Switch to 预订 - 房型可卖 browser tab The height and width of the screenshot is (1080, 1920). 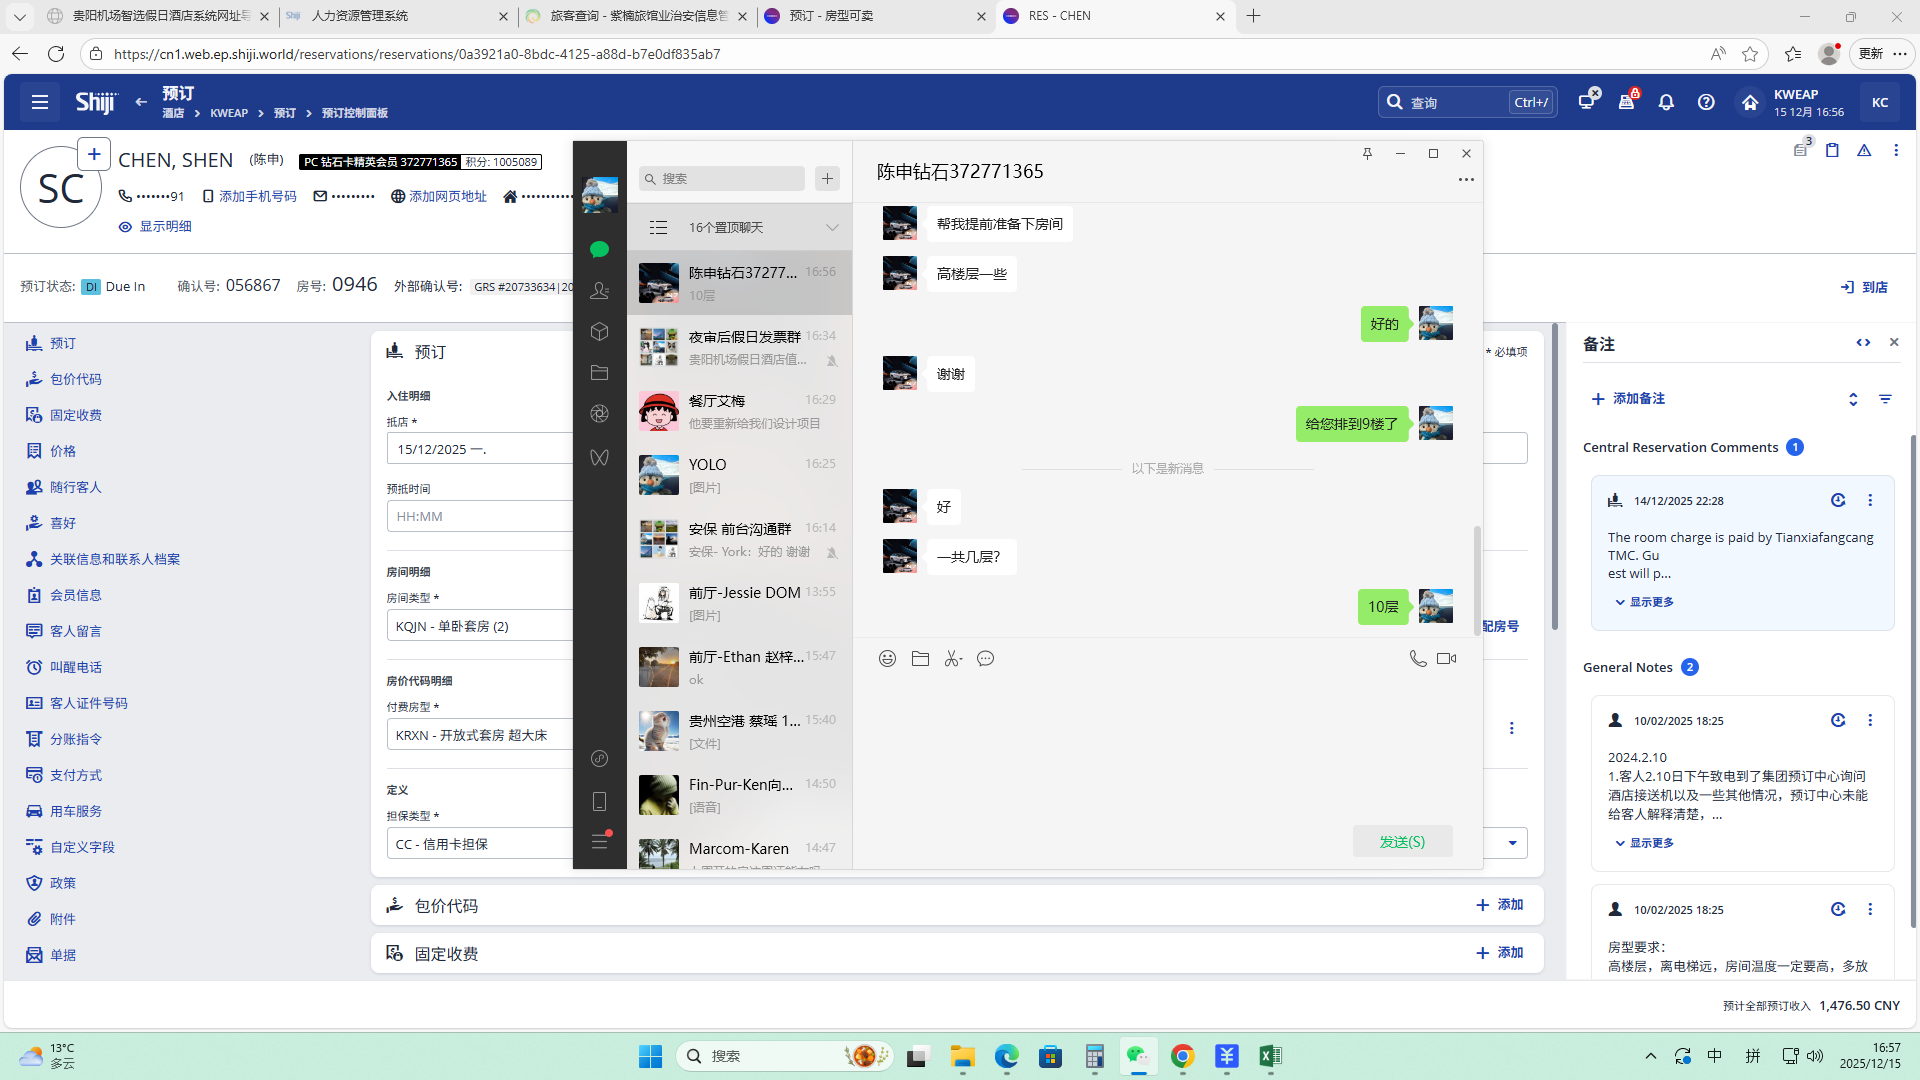[x=830, y=16]
